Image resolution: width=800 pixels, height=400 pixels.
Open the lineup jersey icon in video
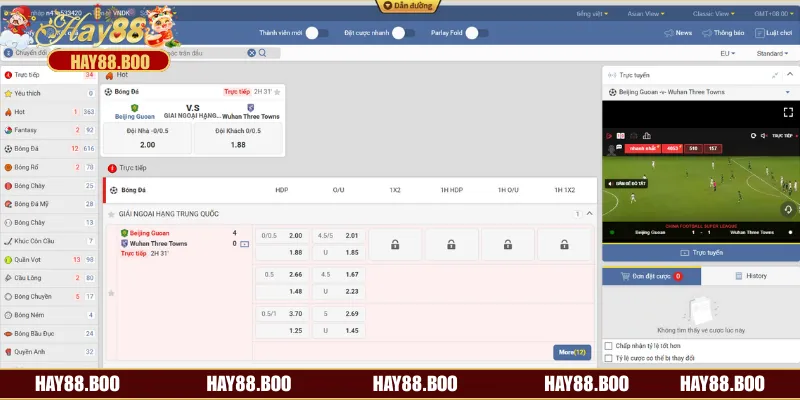tap(634, 136)
